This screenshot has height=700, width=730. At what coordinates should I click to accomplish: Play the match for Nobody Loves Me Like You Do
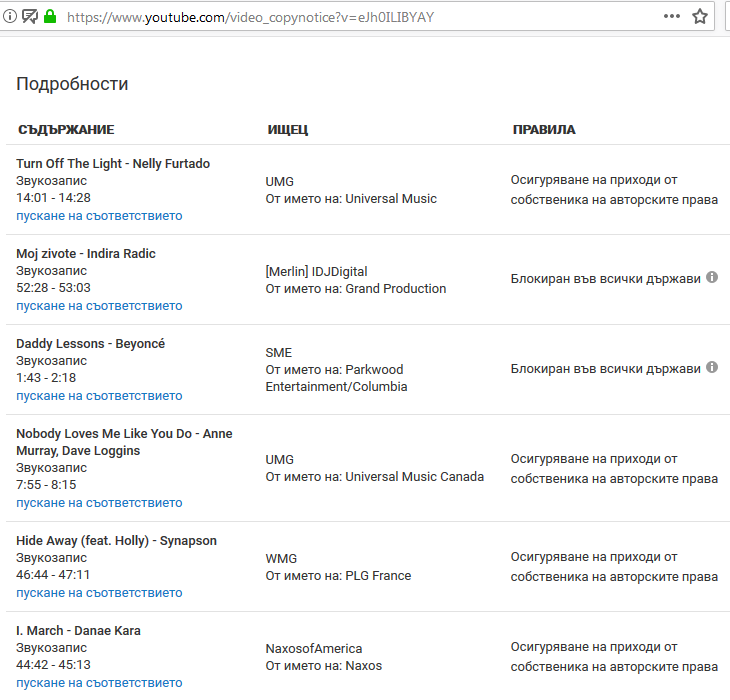click(99, 503)
